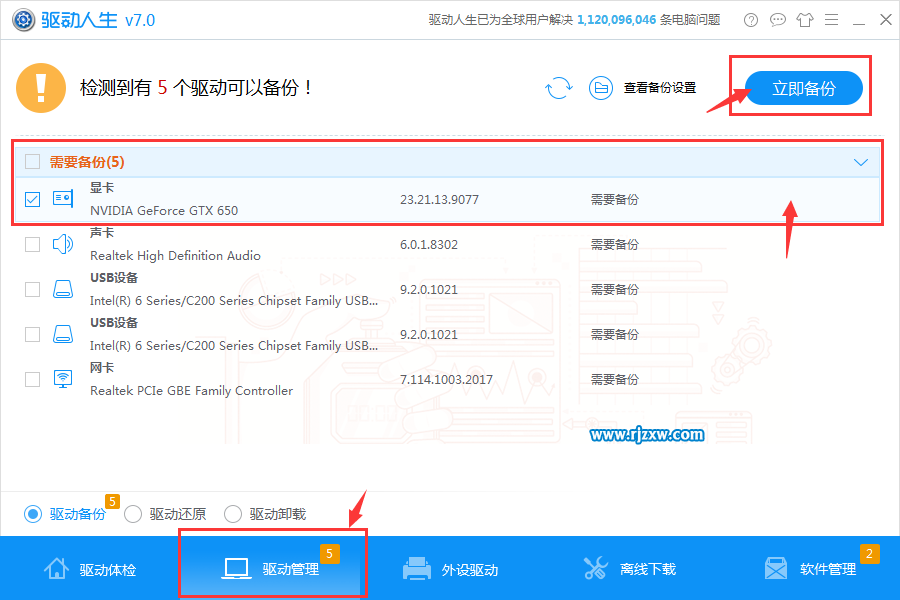Viewport: 900px width, 600px height.
Task: Close the 驱动人生 window
Action: [x=886, y=20]
